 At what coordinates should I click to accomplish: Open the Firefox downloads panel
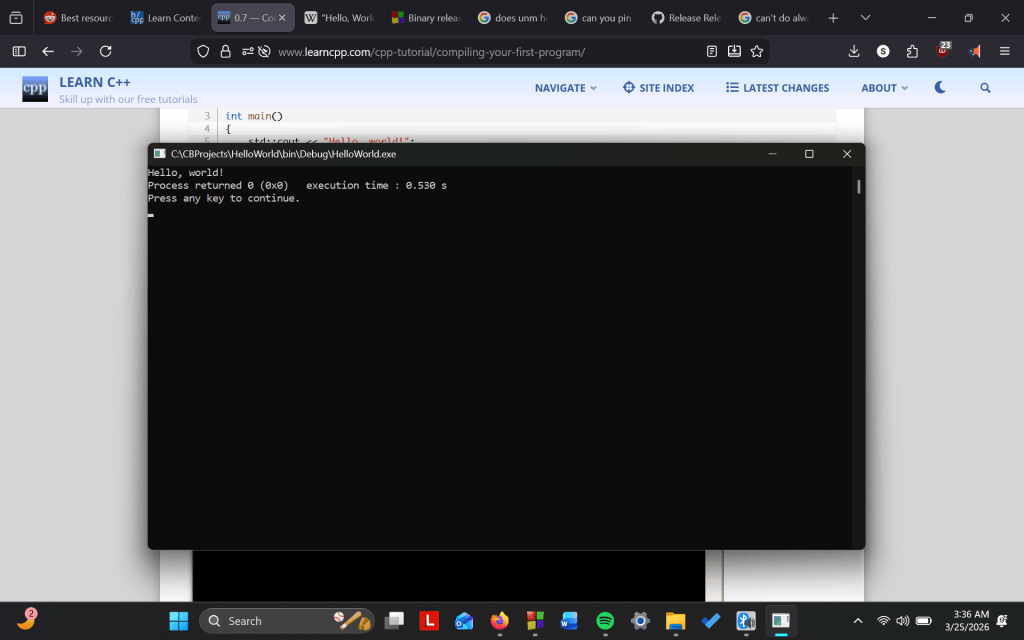point(854,51)
